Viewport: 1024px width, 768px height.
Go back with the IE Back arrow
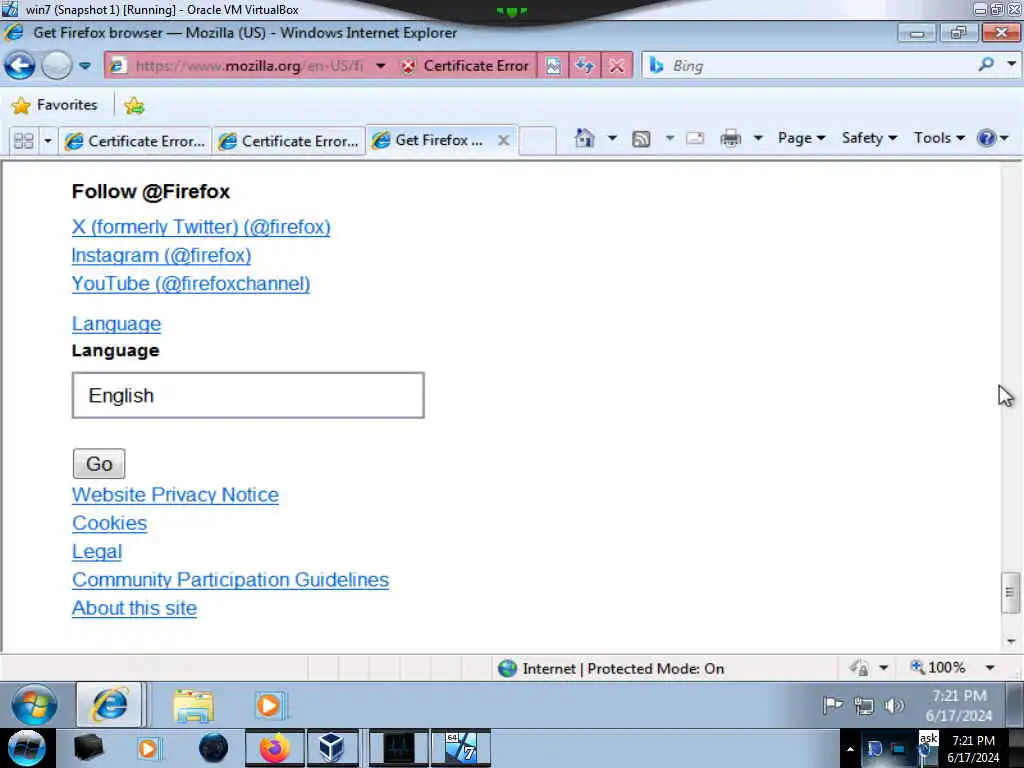click(x=20, y=65)
